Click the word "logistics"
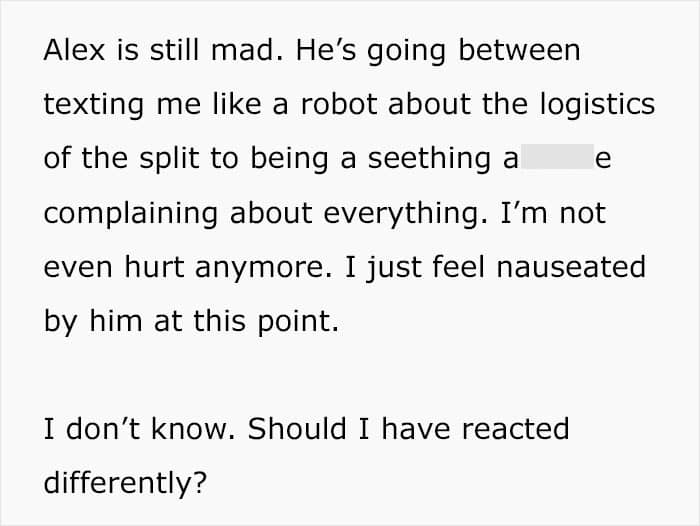The height and width of the screenshot is (526, 700). pos(597,106)
